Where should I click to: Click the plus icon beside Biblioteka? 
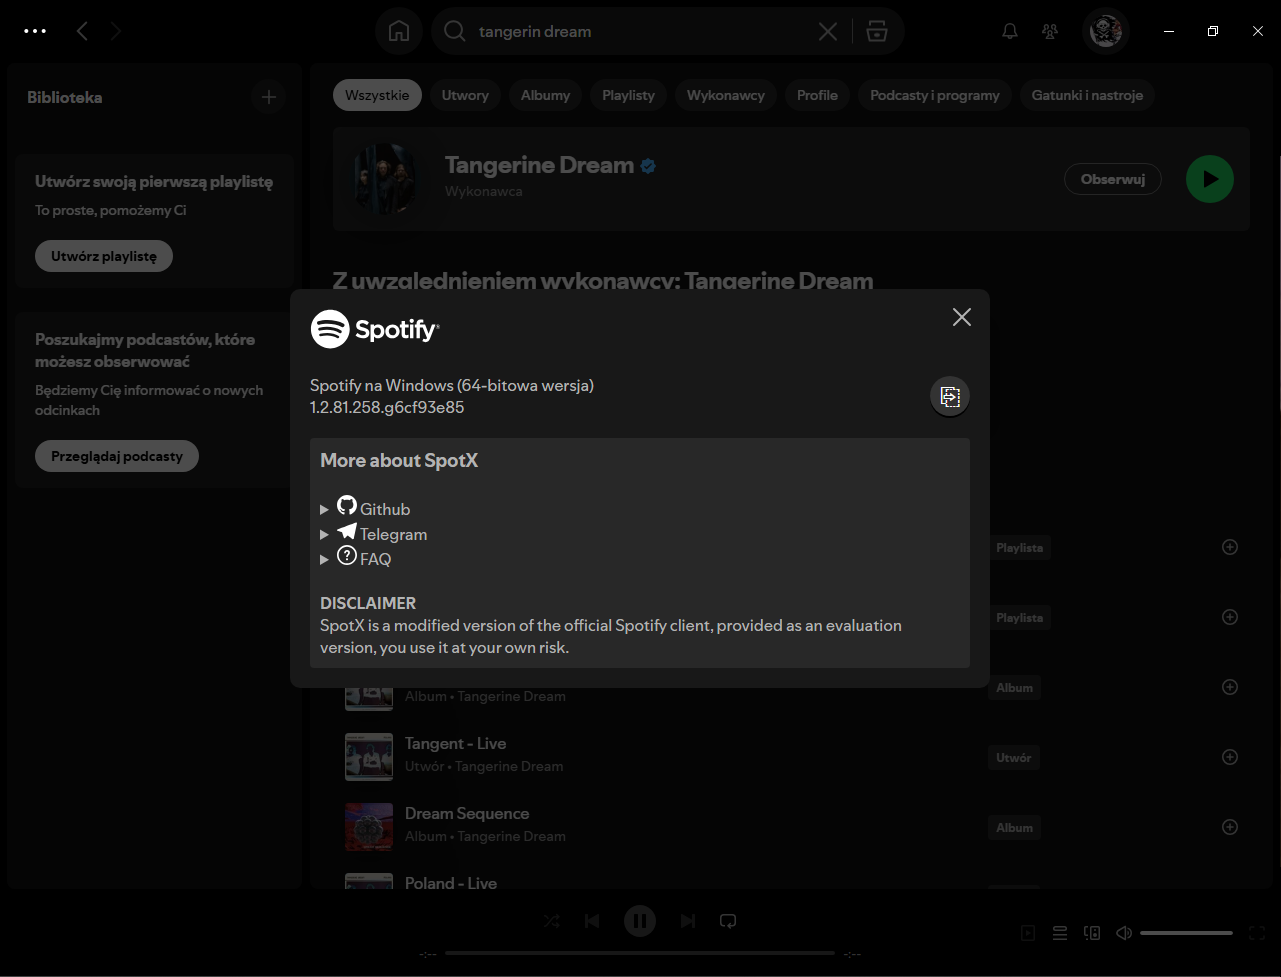[268, 97]
